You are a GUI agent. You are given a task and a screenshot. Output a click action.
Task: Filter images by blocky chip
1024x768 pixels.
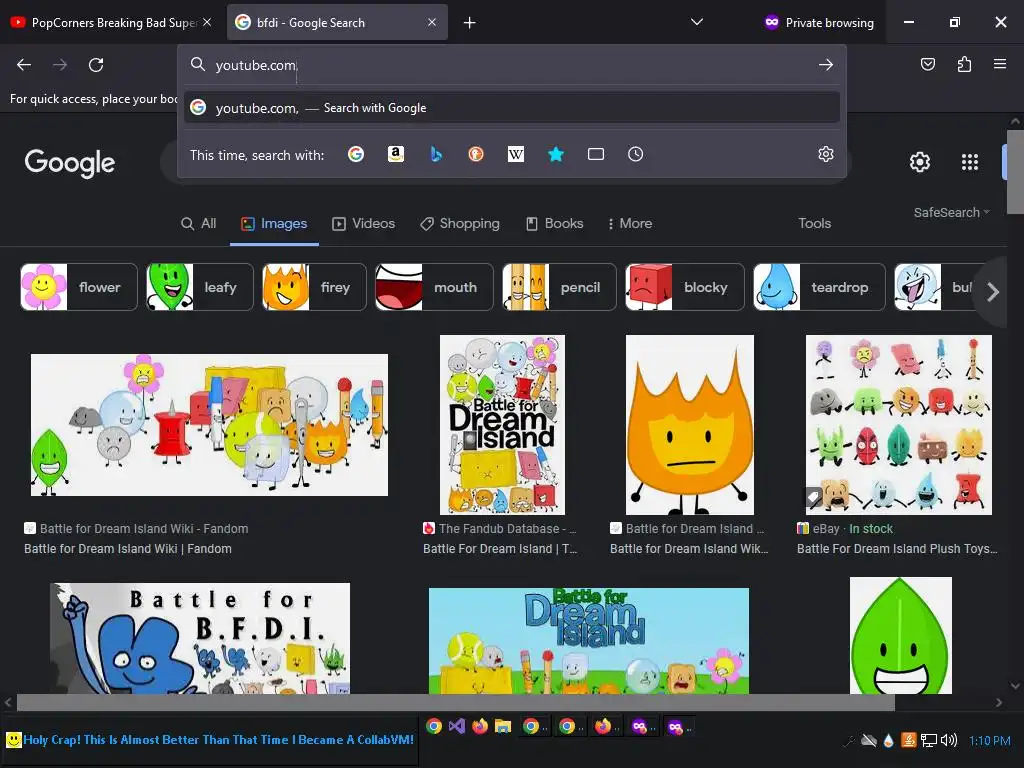pos(684,287)
